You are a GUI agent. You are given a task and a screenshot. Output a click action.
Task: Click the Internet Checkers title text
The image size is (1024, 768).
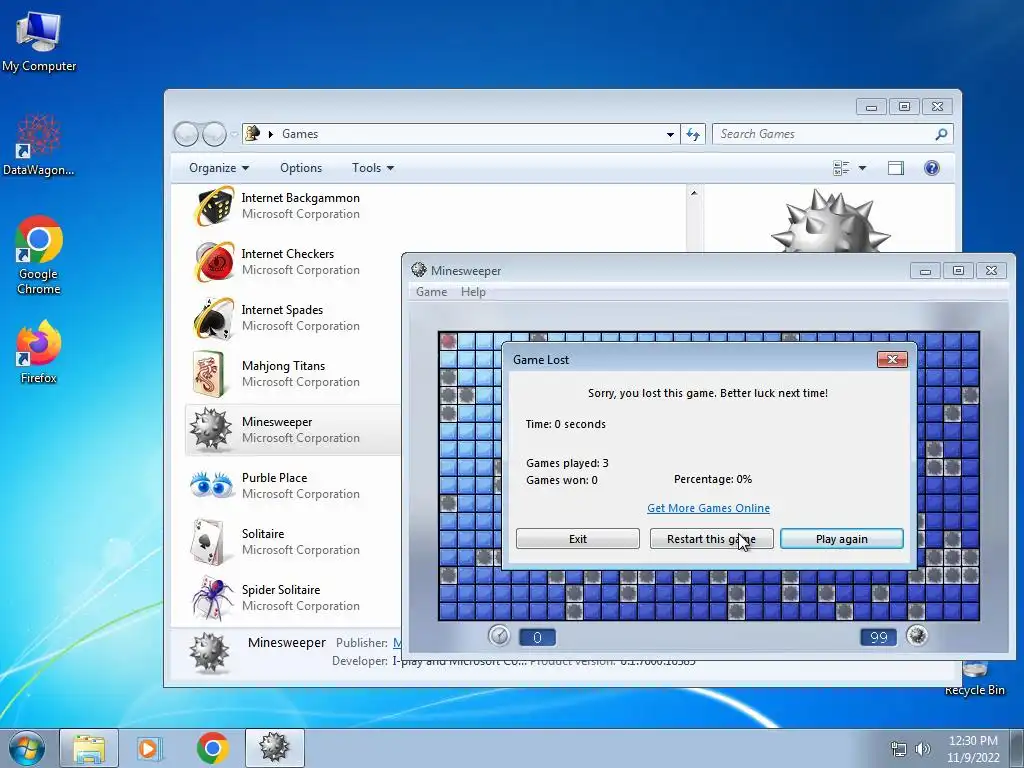pos(287,254)
